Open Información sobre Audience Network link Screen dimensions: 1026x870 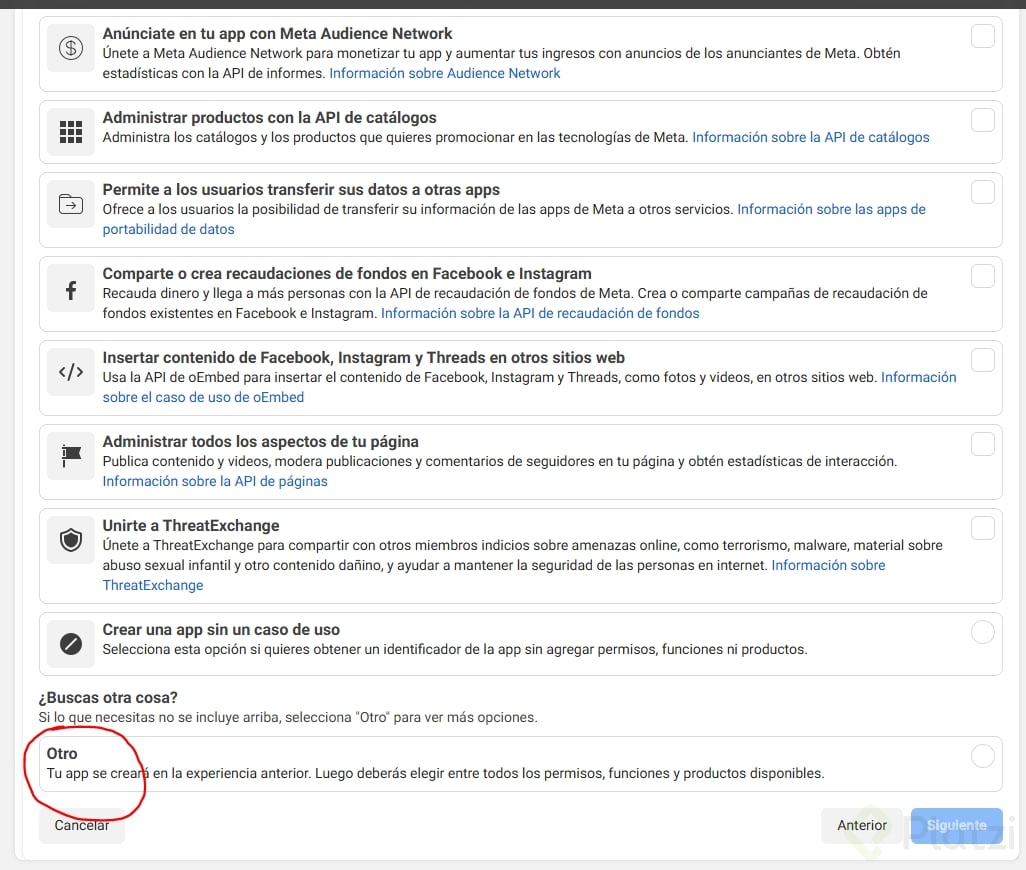pyautogui.click(x=444, y=73)
